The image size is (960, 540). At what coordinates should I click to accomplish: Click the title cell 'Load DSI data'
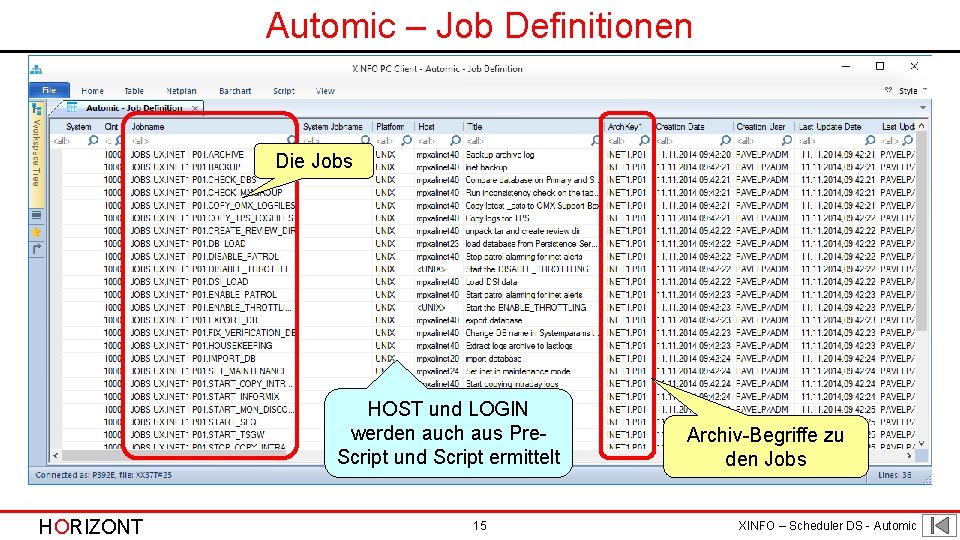pos(491,282)
